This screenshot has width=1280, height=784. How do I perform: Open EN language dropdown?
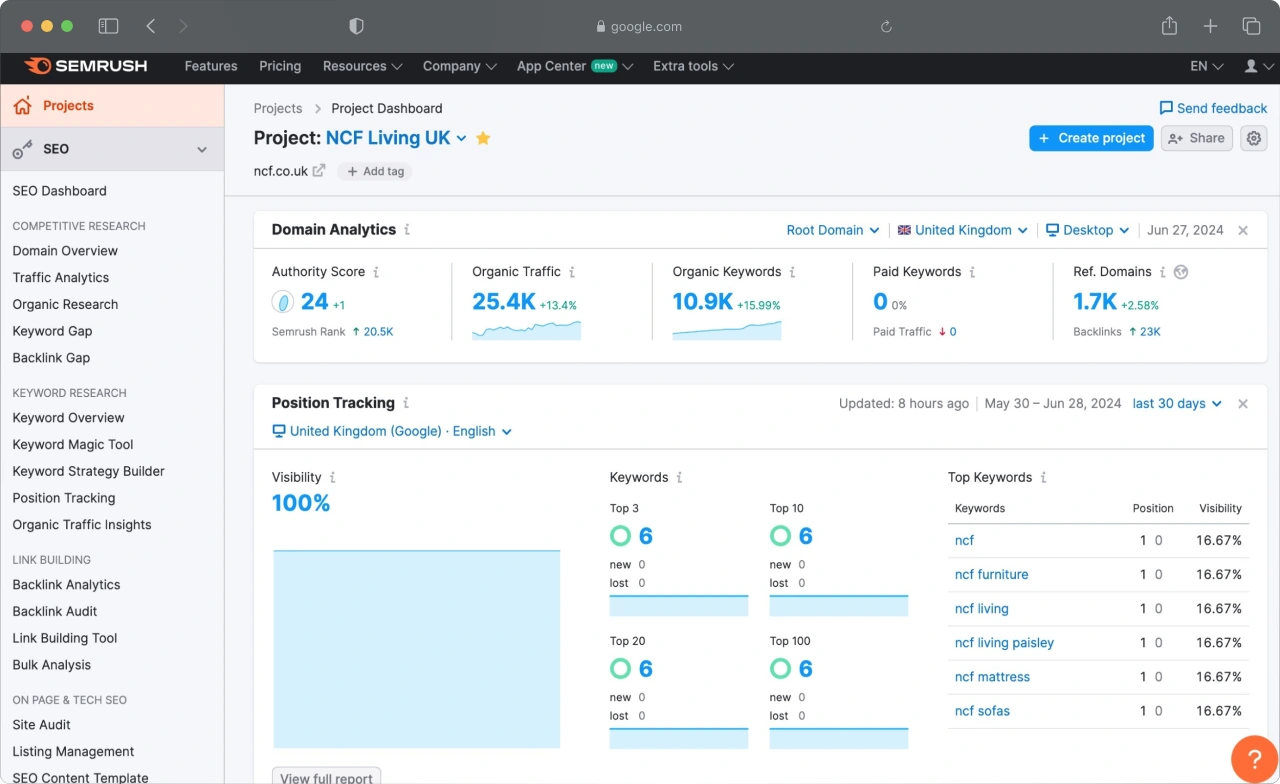[1206, 66]
